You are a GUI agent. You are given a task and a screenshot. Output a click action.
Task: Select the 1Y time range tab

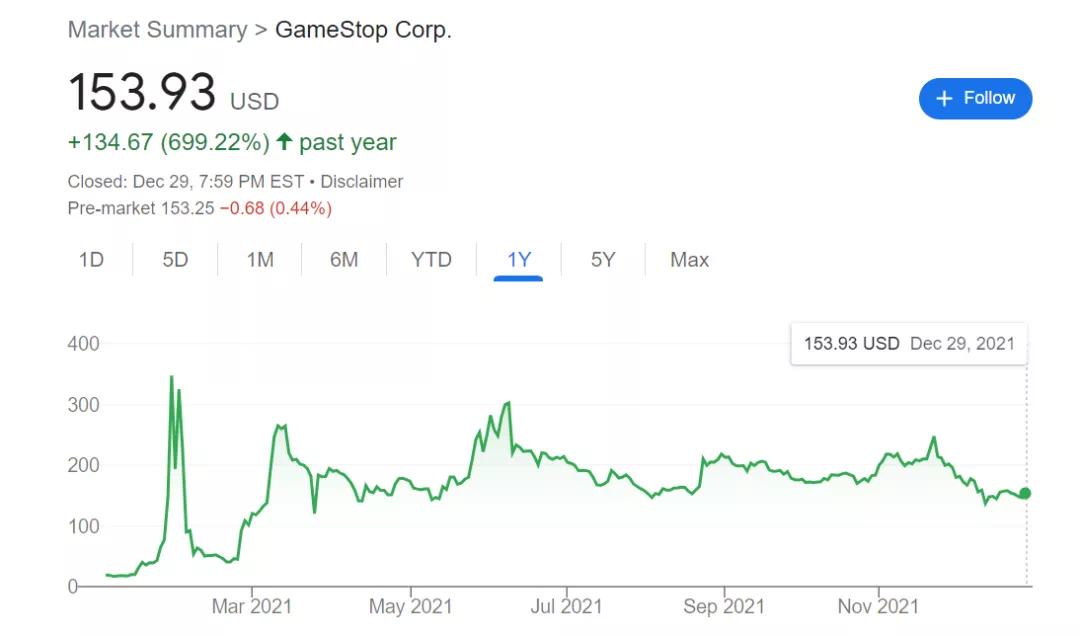518,260
